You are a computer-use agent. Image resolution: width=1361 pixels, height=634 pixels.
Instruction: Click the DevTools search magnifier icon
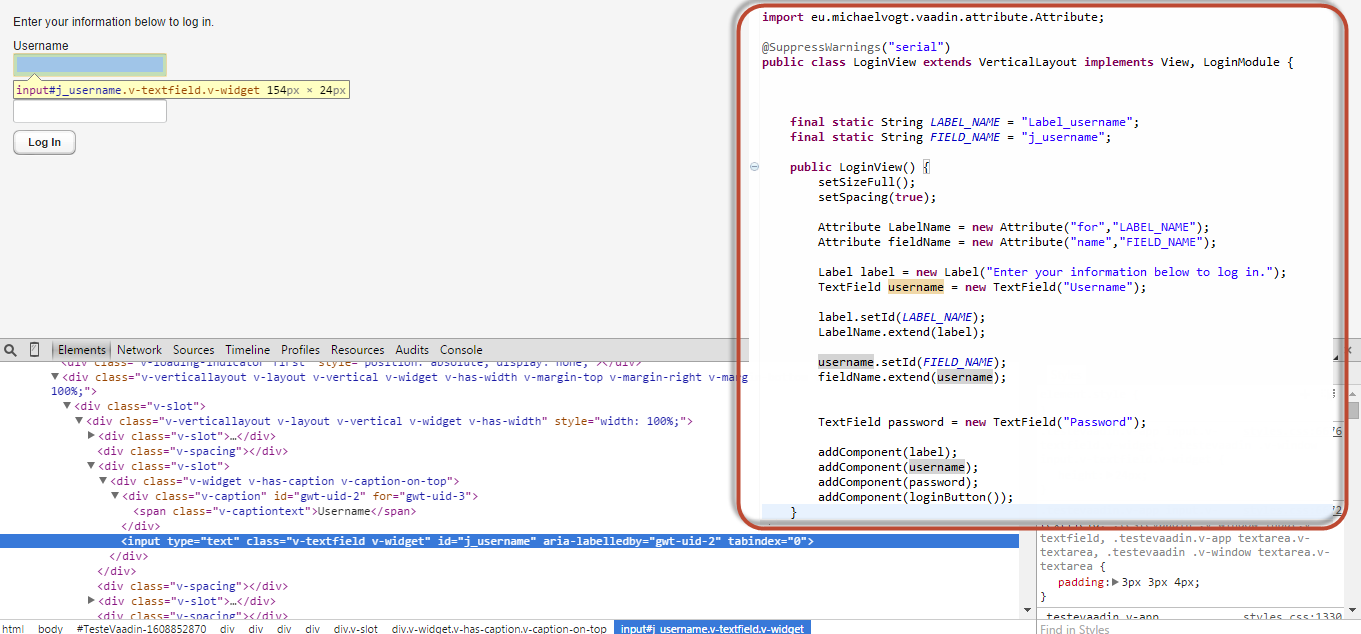click(11, 350)
